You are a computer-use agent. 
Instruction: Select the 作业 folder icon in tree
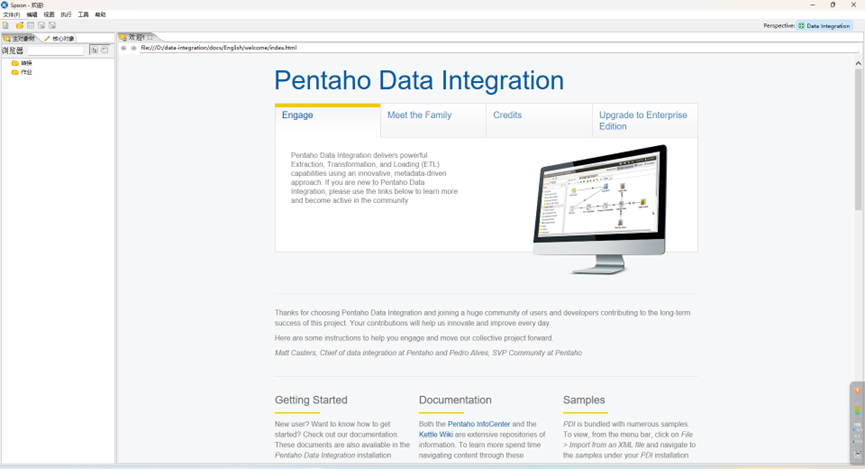coord(15,72)
